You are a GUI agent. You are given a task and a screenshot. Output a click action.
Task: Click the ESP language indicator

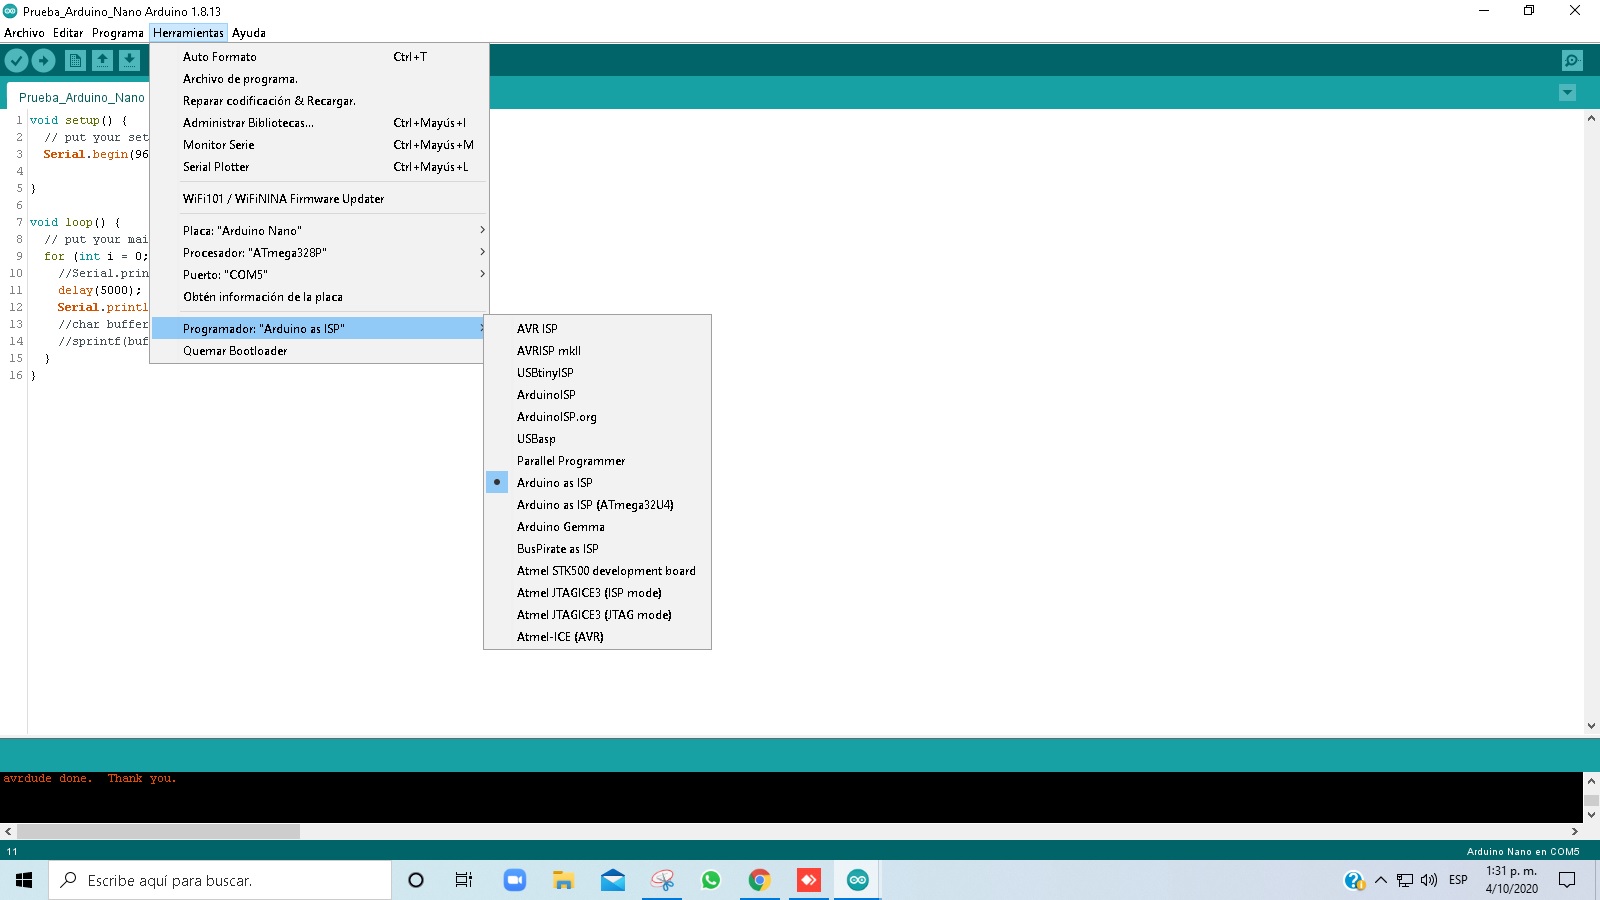point(1458,880)
